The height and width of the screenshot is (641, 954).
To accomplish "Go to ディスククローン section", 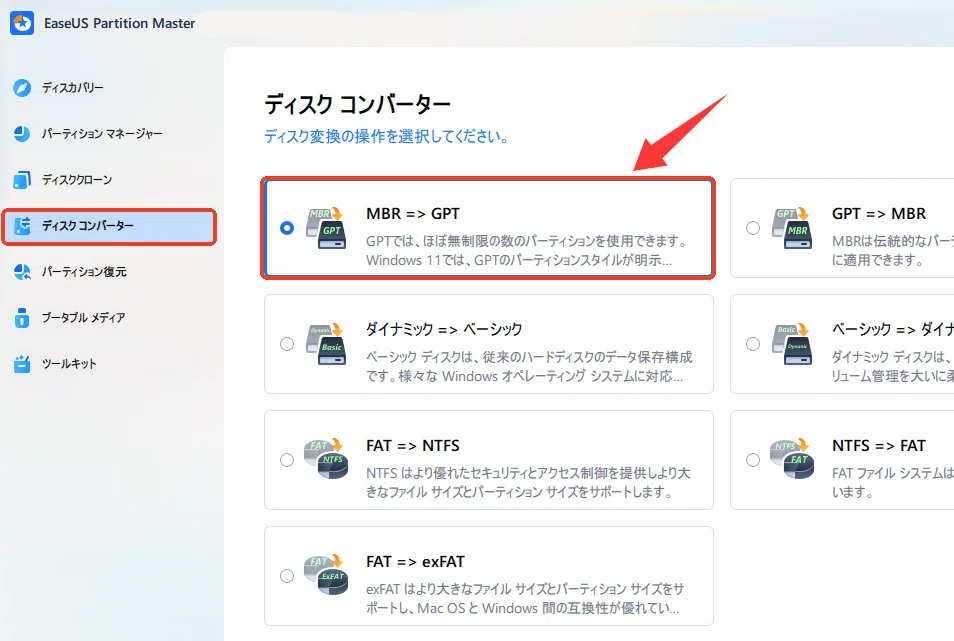I will tap(108, 180).
